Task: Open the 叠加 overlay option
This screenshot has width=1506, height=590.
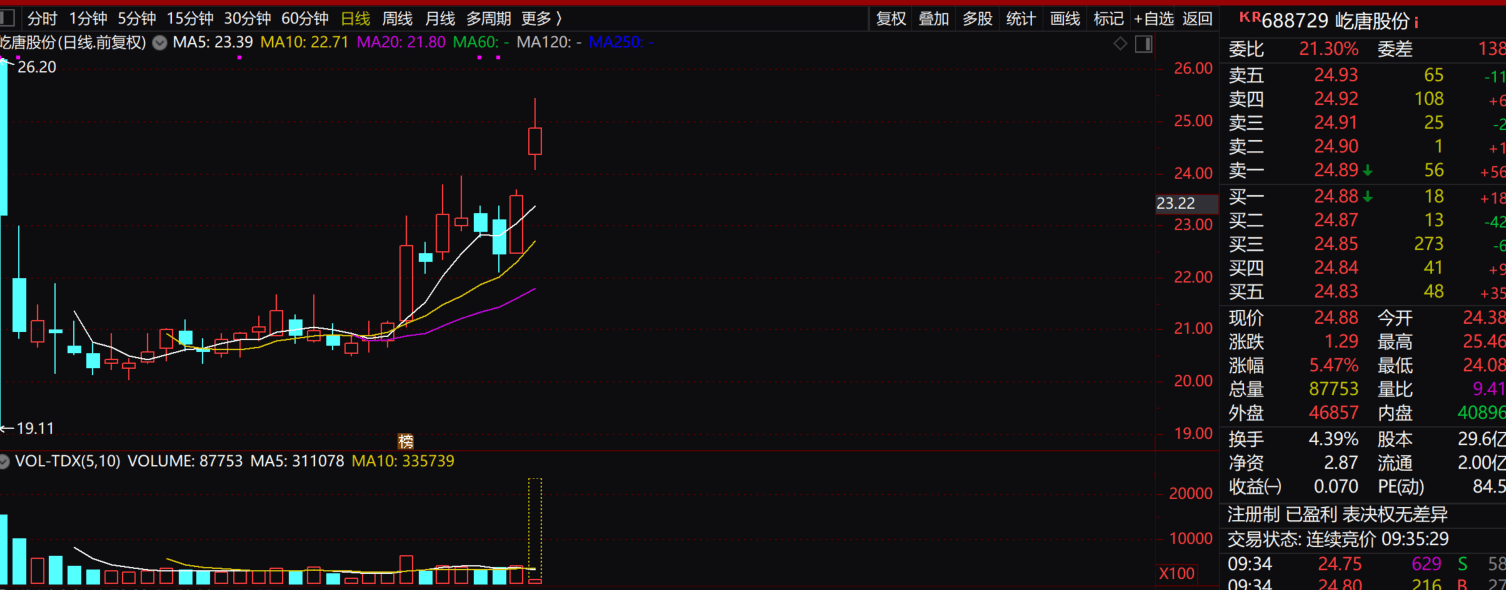Action: (x=934, y=19)
